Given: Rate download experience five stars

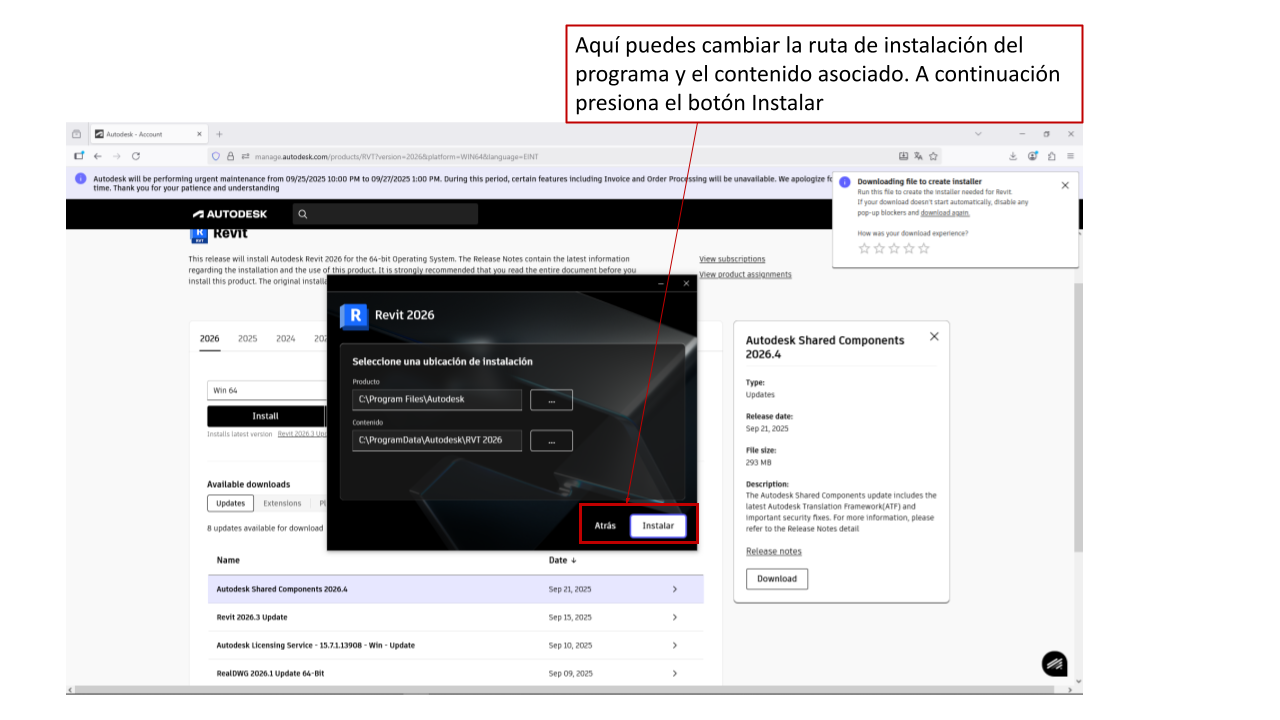Looking at the screenshot, I should [924, 248].
